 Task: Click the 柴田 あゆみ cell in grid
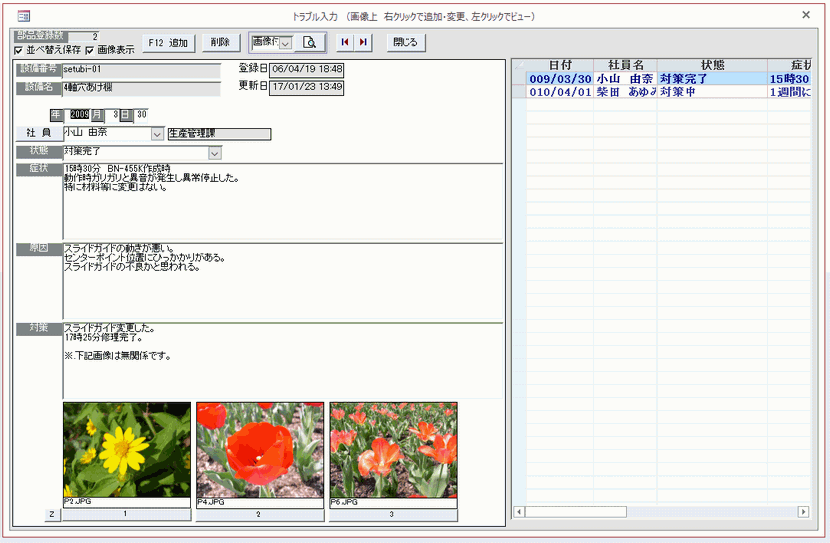[x=625, y=92]
